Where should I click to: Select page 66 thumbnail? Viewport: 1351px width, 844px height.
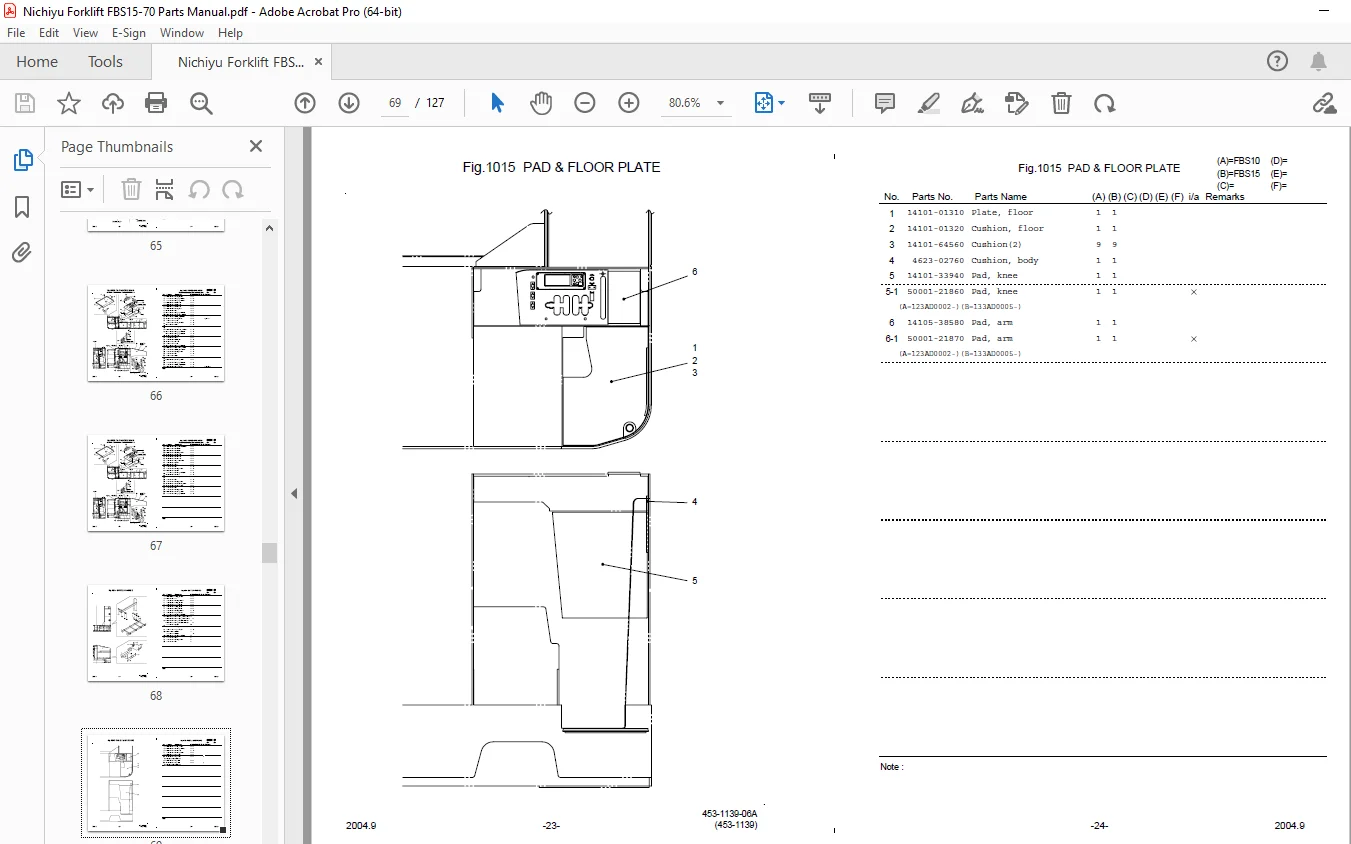tap(156, 333)
